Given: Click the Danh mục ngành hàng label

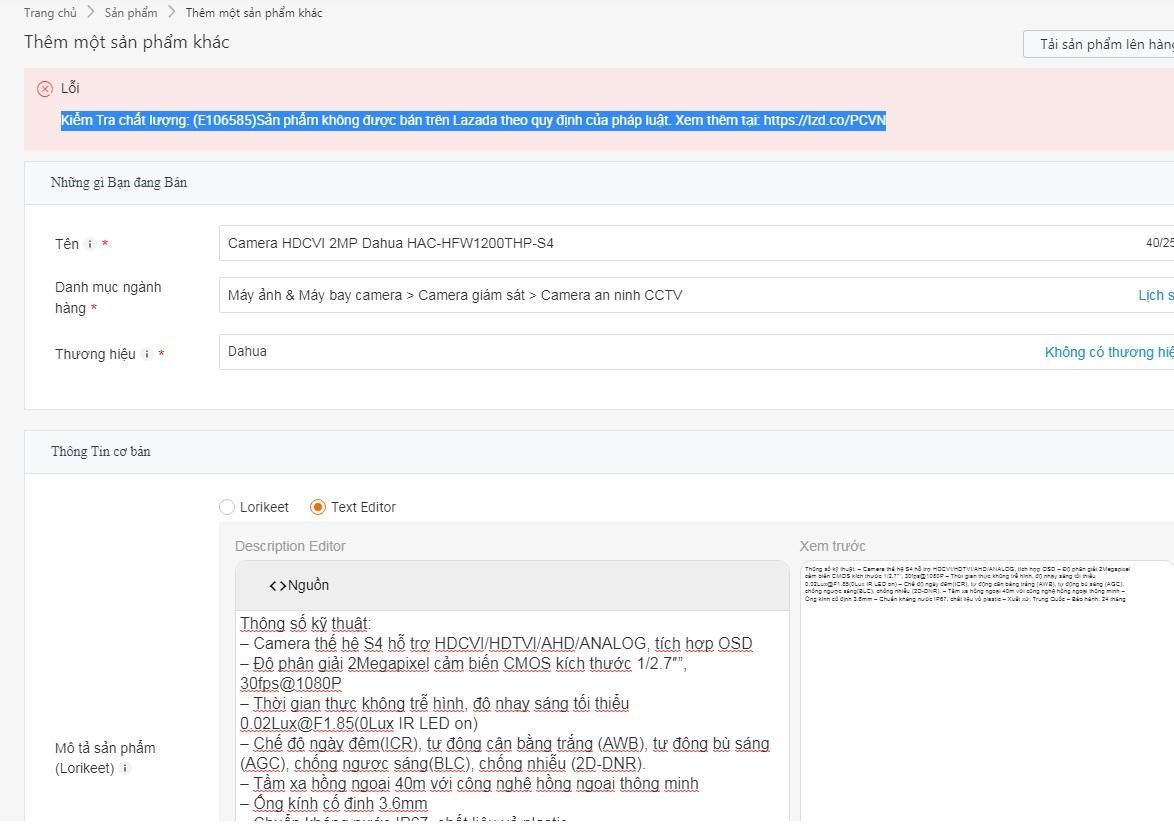Looking at the screenshot, I should tap(108, 297).
